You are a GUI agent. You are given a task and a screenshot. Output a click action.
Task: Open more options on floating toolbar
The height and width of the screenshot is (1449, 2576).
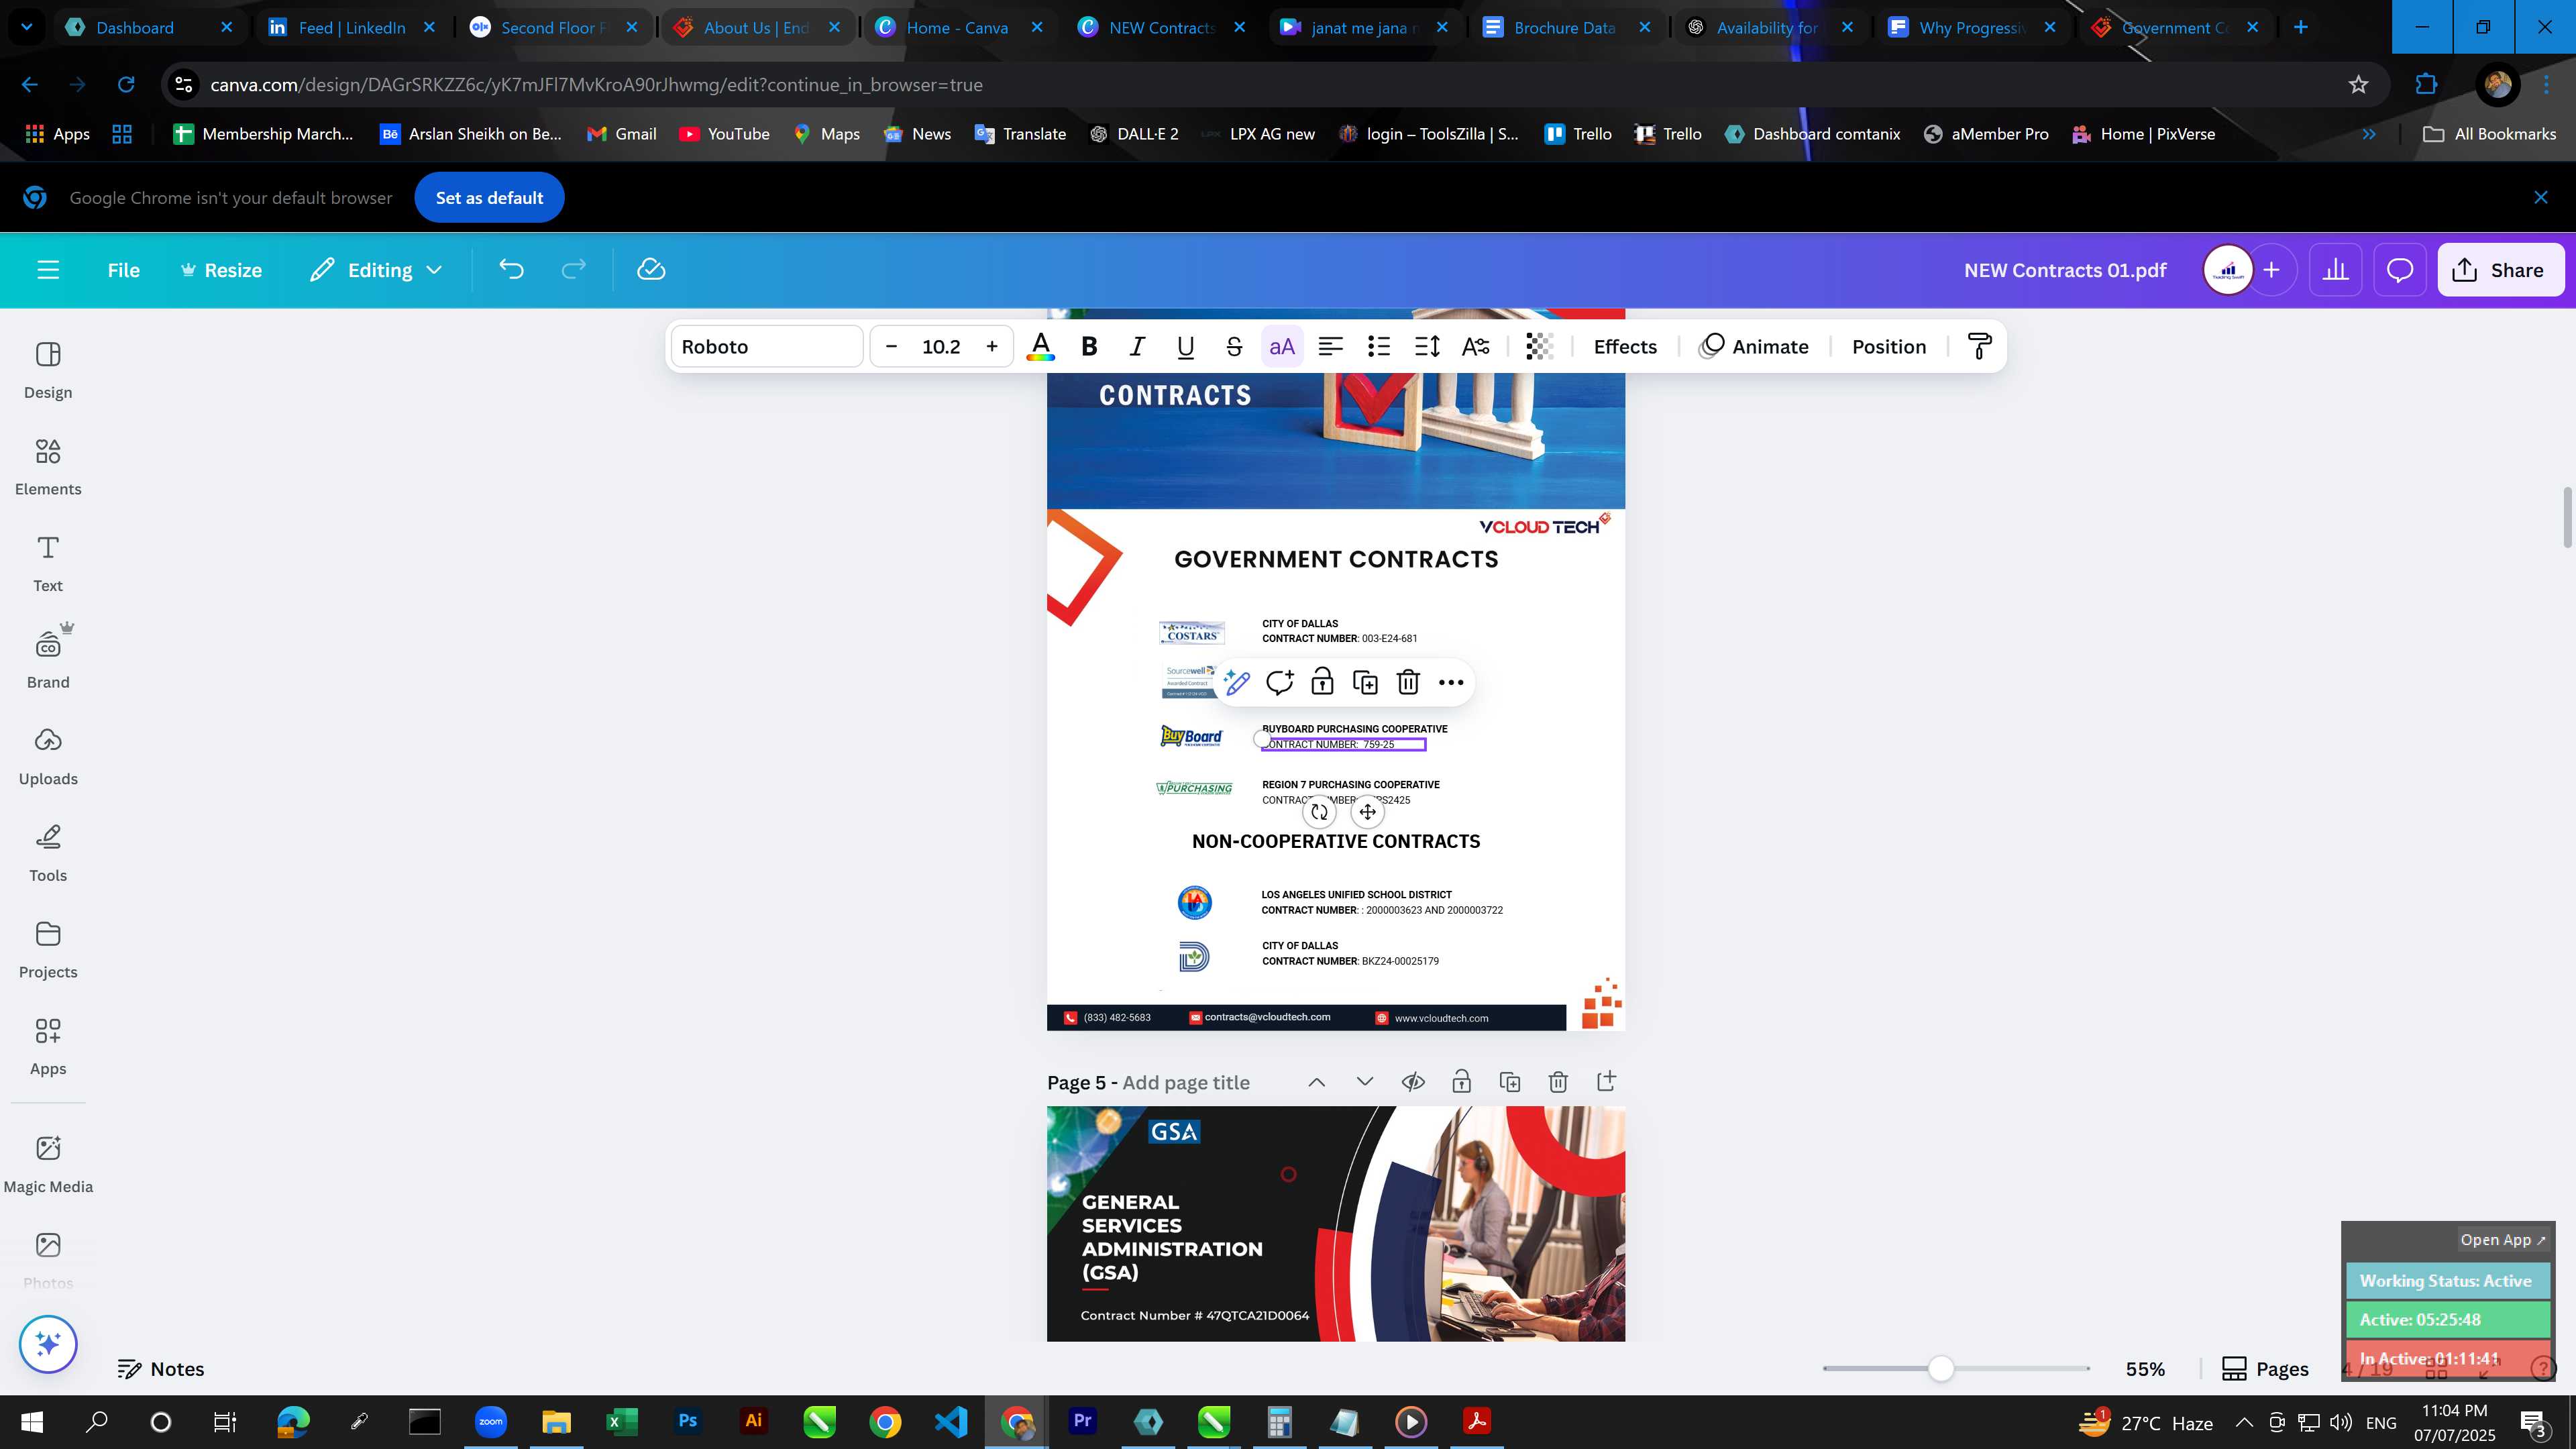[1451, 683]
